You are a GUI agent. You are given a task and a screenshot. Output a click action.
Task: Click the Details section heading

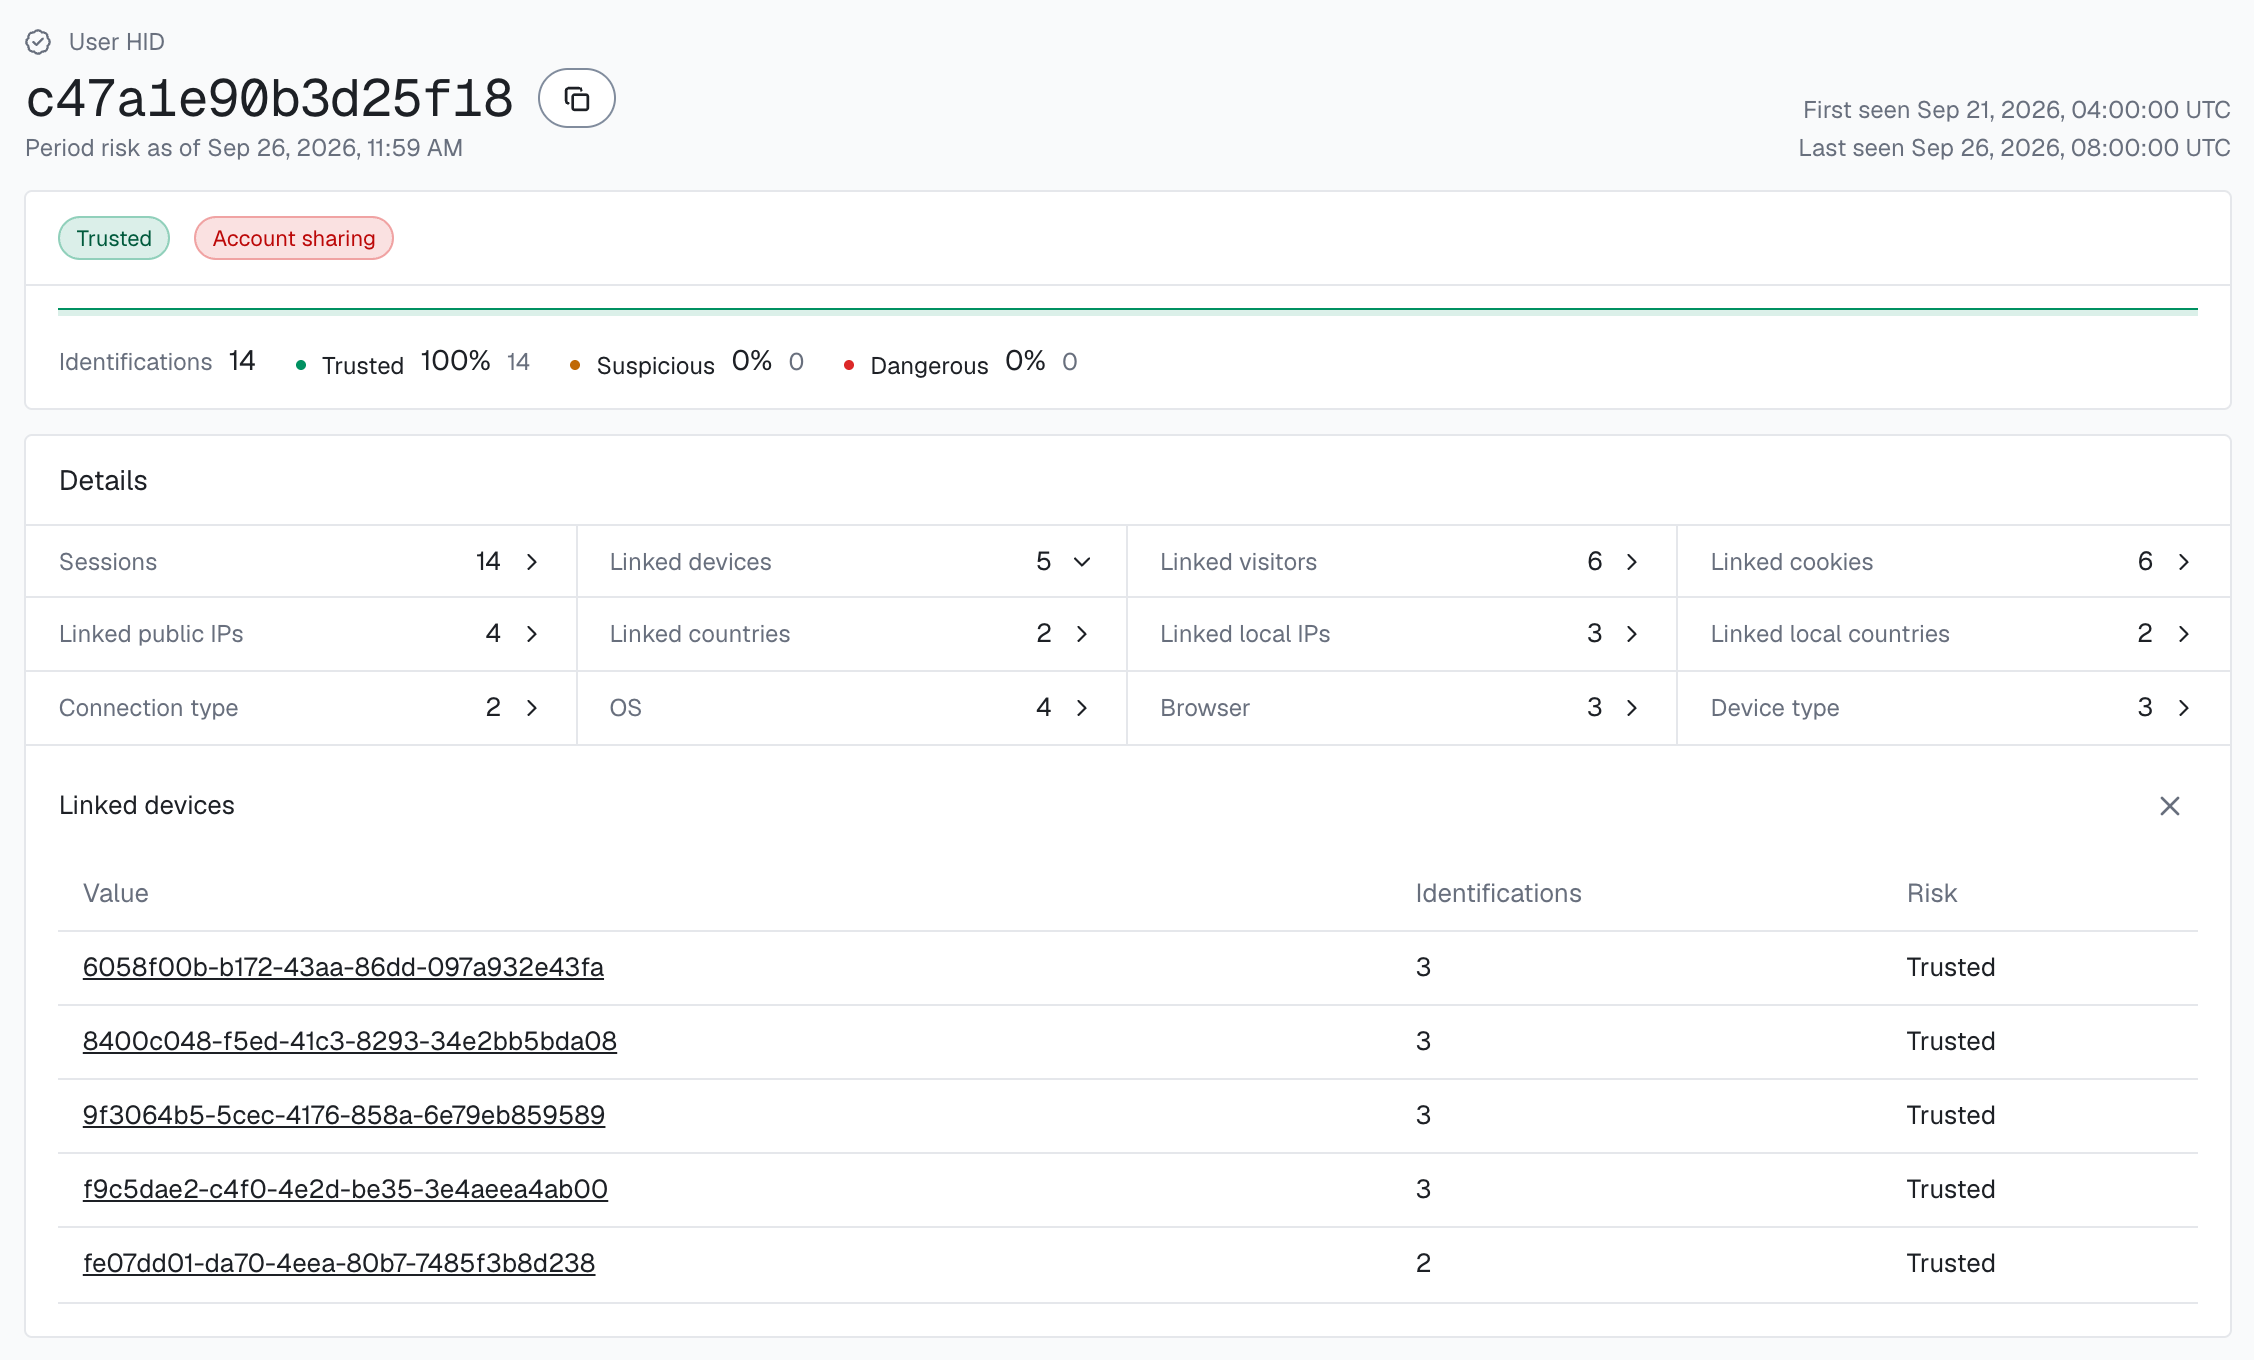click(x=103, y=481)
